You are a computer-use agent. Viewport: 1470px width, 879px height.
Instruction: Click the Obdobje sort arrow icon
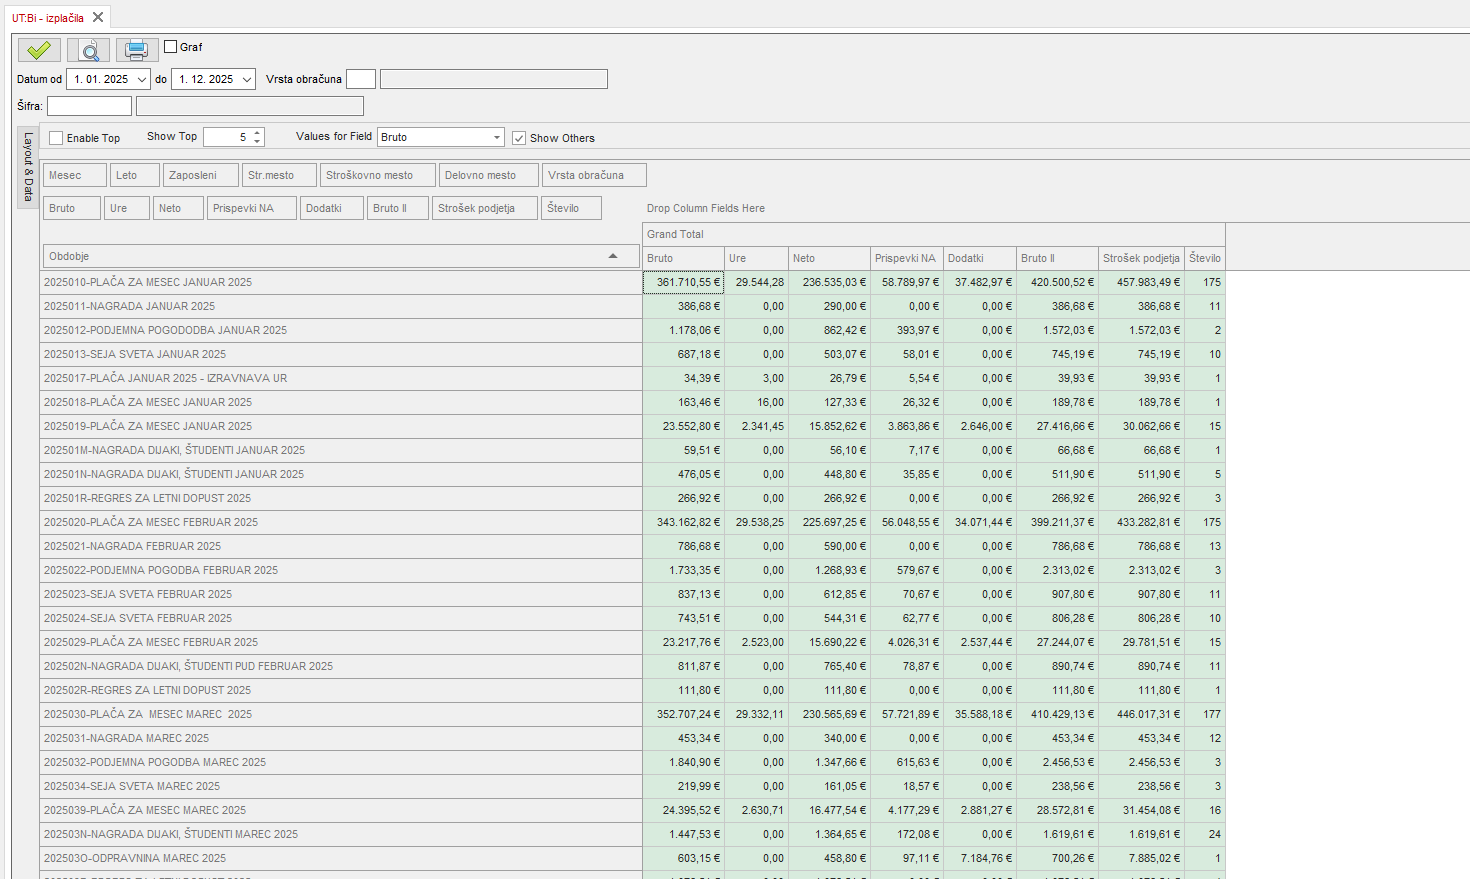(613, 257)
